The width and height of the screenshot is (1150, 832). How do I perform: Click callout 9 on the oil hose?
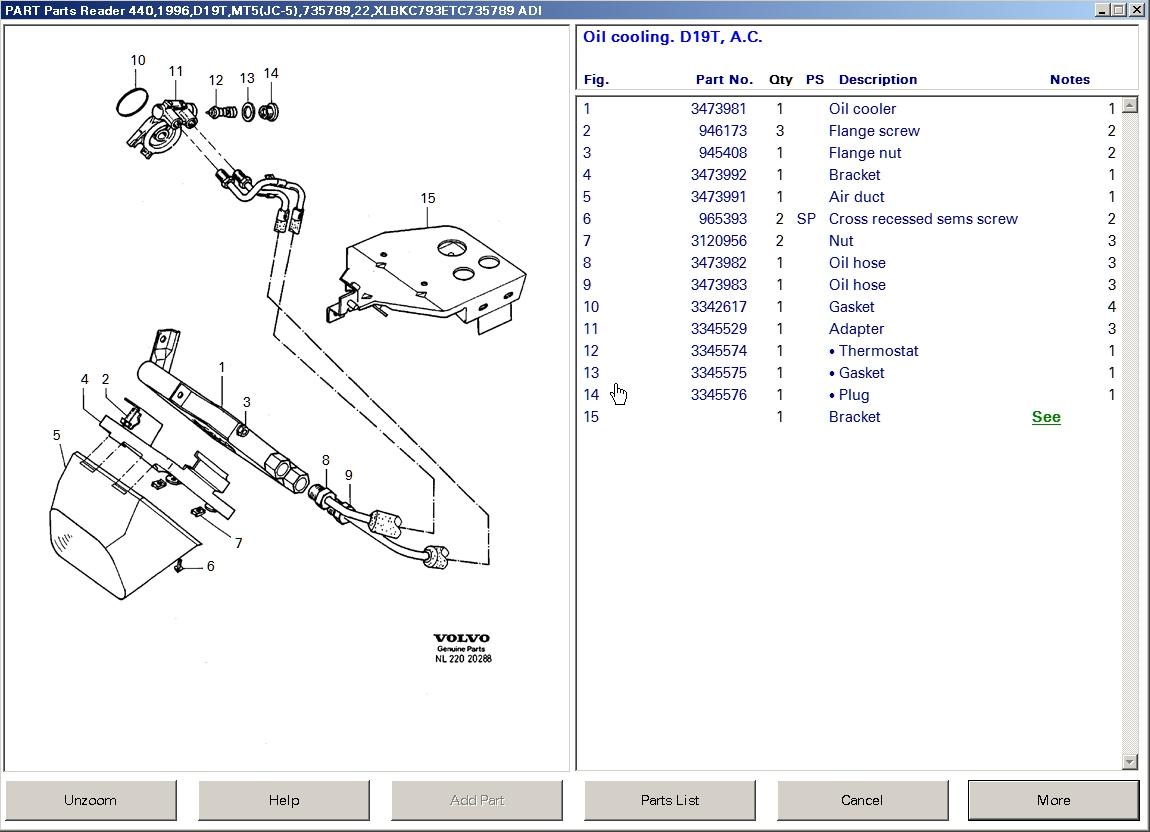click(x=348, y=475)
